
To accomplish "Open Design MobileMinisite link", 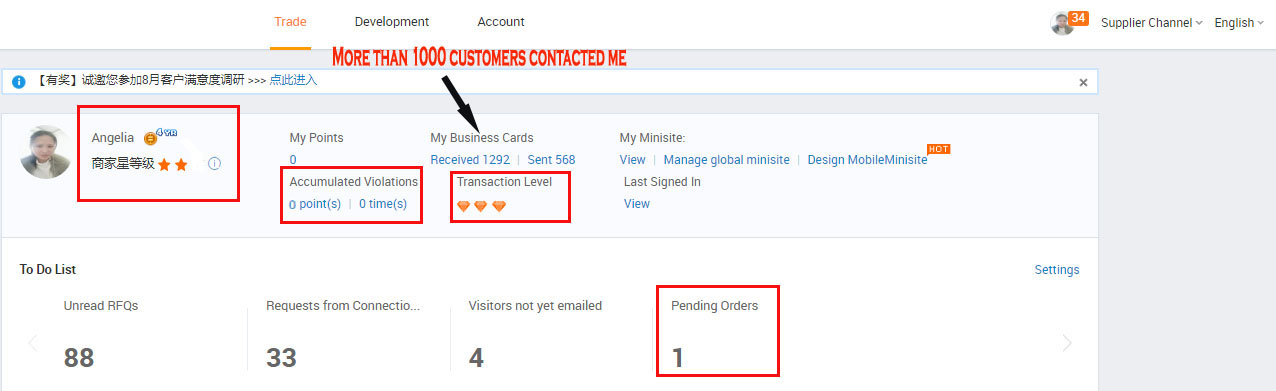I will (867, 160).
